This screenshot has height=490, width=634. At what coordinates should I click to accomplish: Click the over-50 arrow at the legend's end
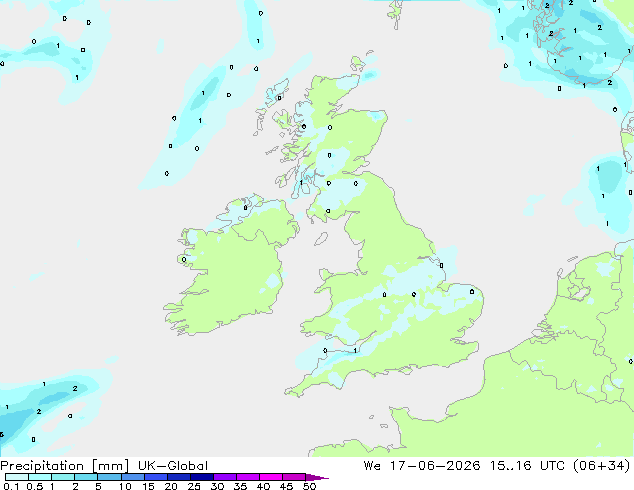tap(317, 477)
